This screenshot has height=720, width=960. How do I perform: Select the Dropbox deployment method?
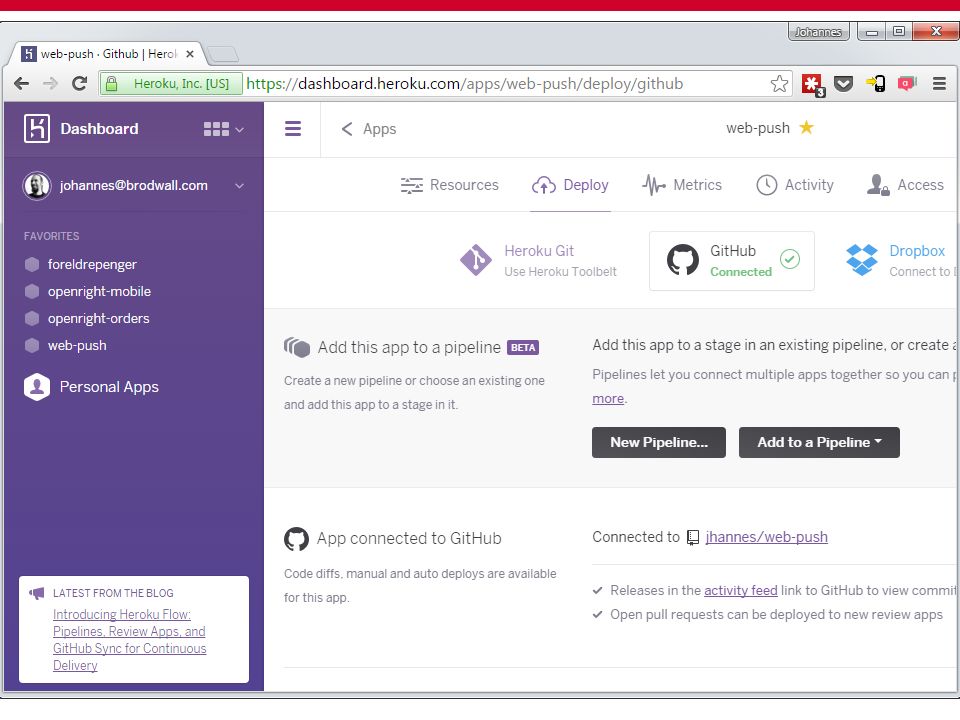[x=900, y=261]
